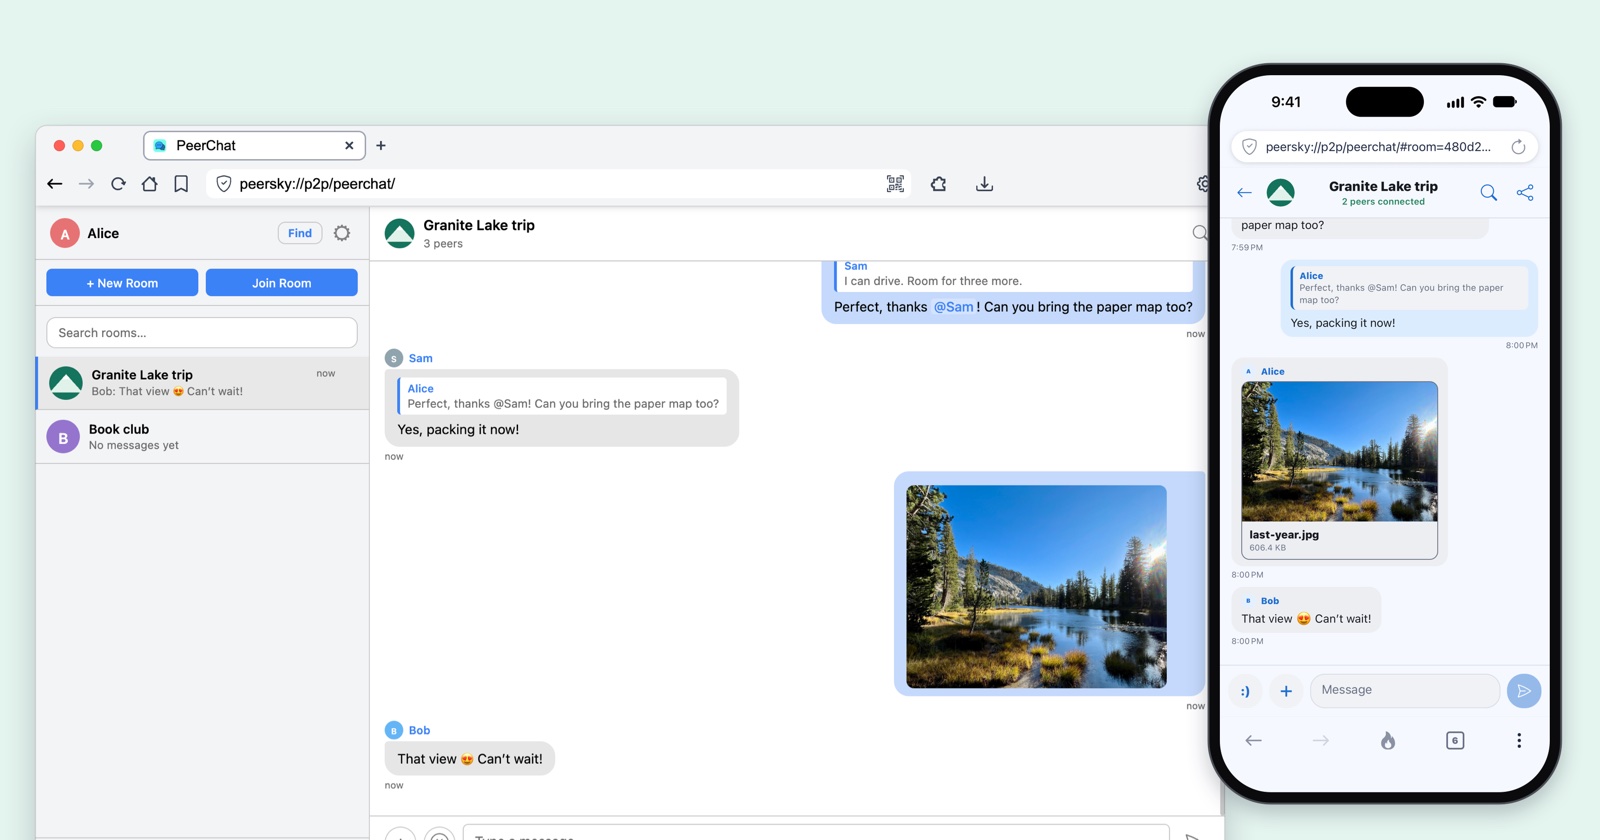Click the flame icon in phone bottom bar
This screenshot has width=1600, height=840.
click(1388, 741)
